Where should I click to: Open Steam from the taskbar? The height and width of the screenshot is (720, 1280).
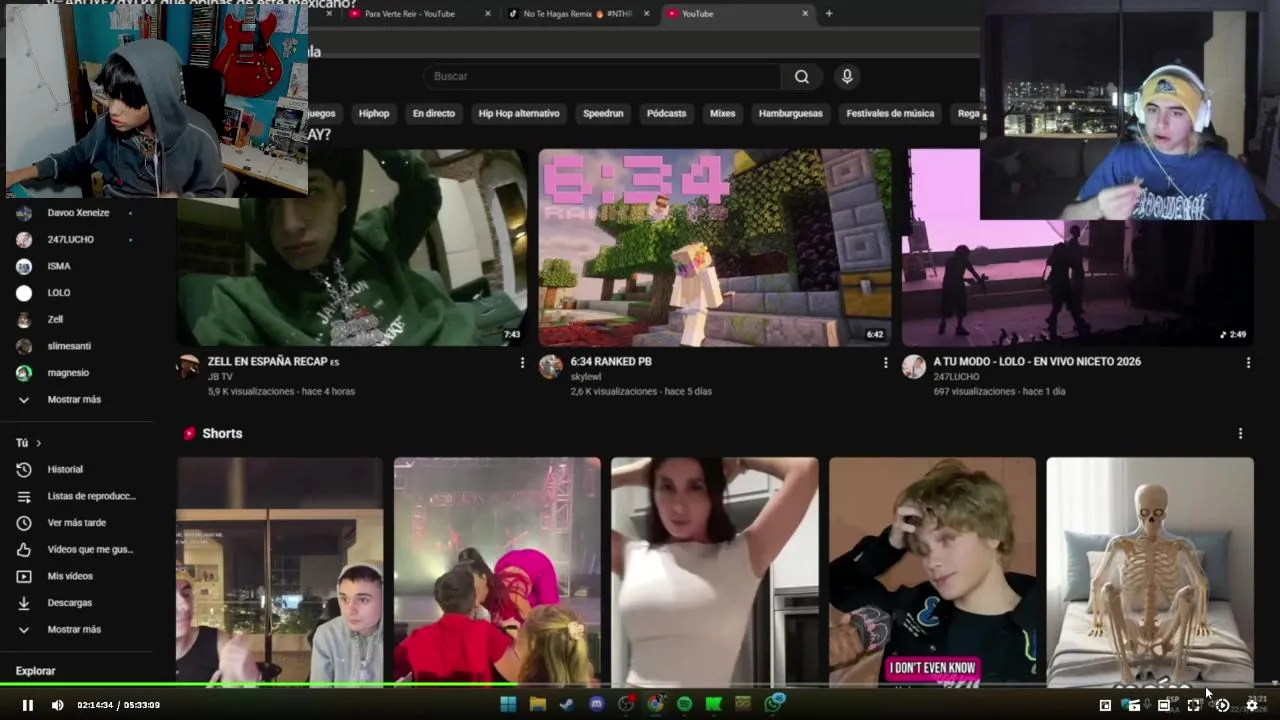[x=566, y=704]
